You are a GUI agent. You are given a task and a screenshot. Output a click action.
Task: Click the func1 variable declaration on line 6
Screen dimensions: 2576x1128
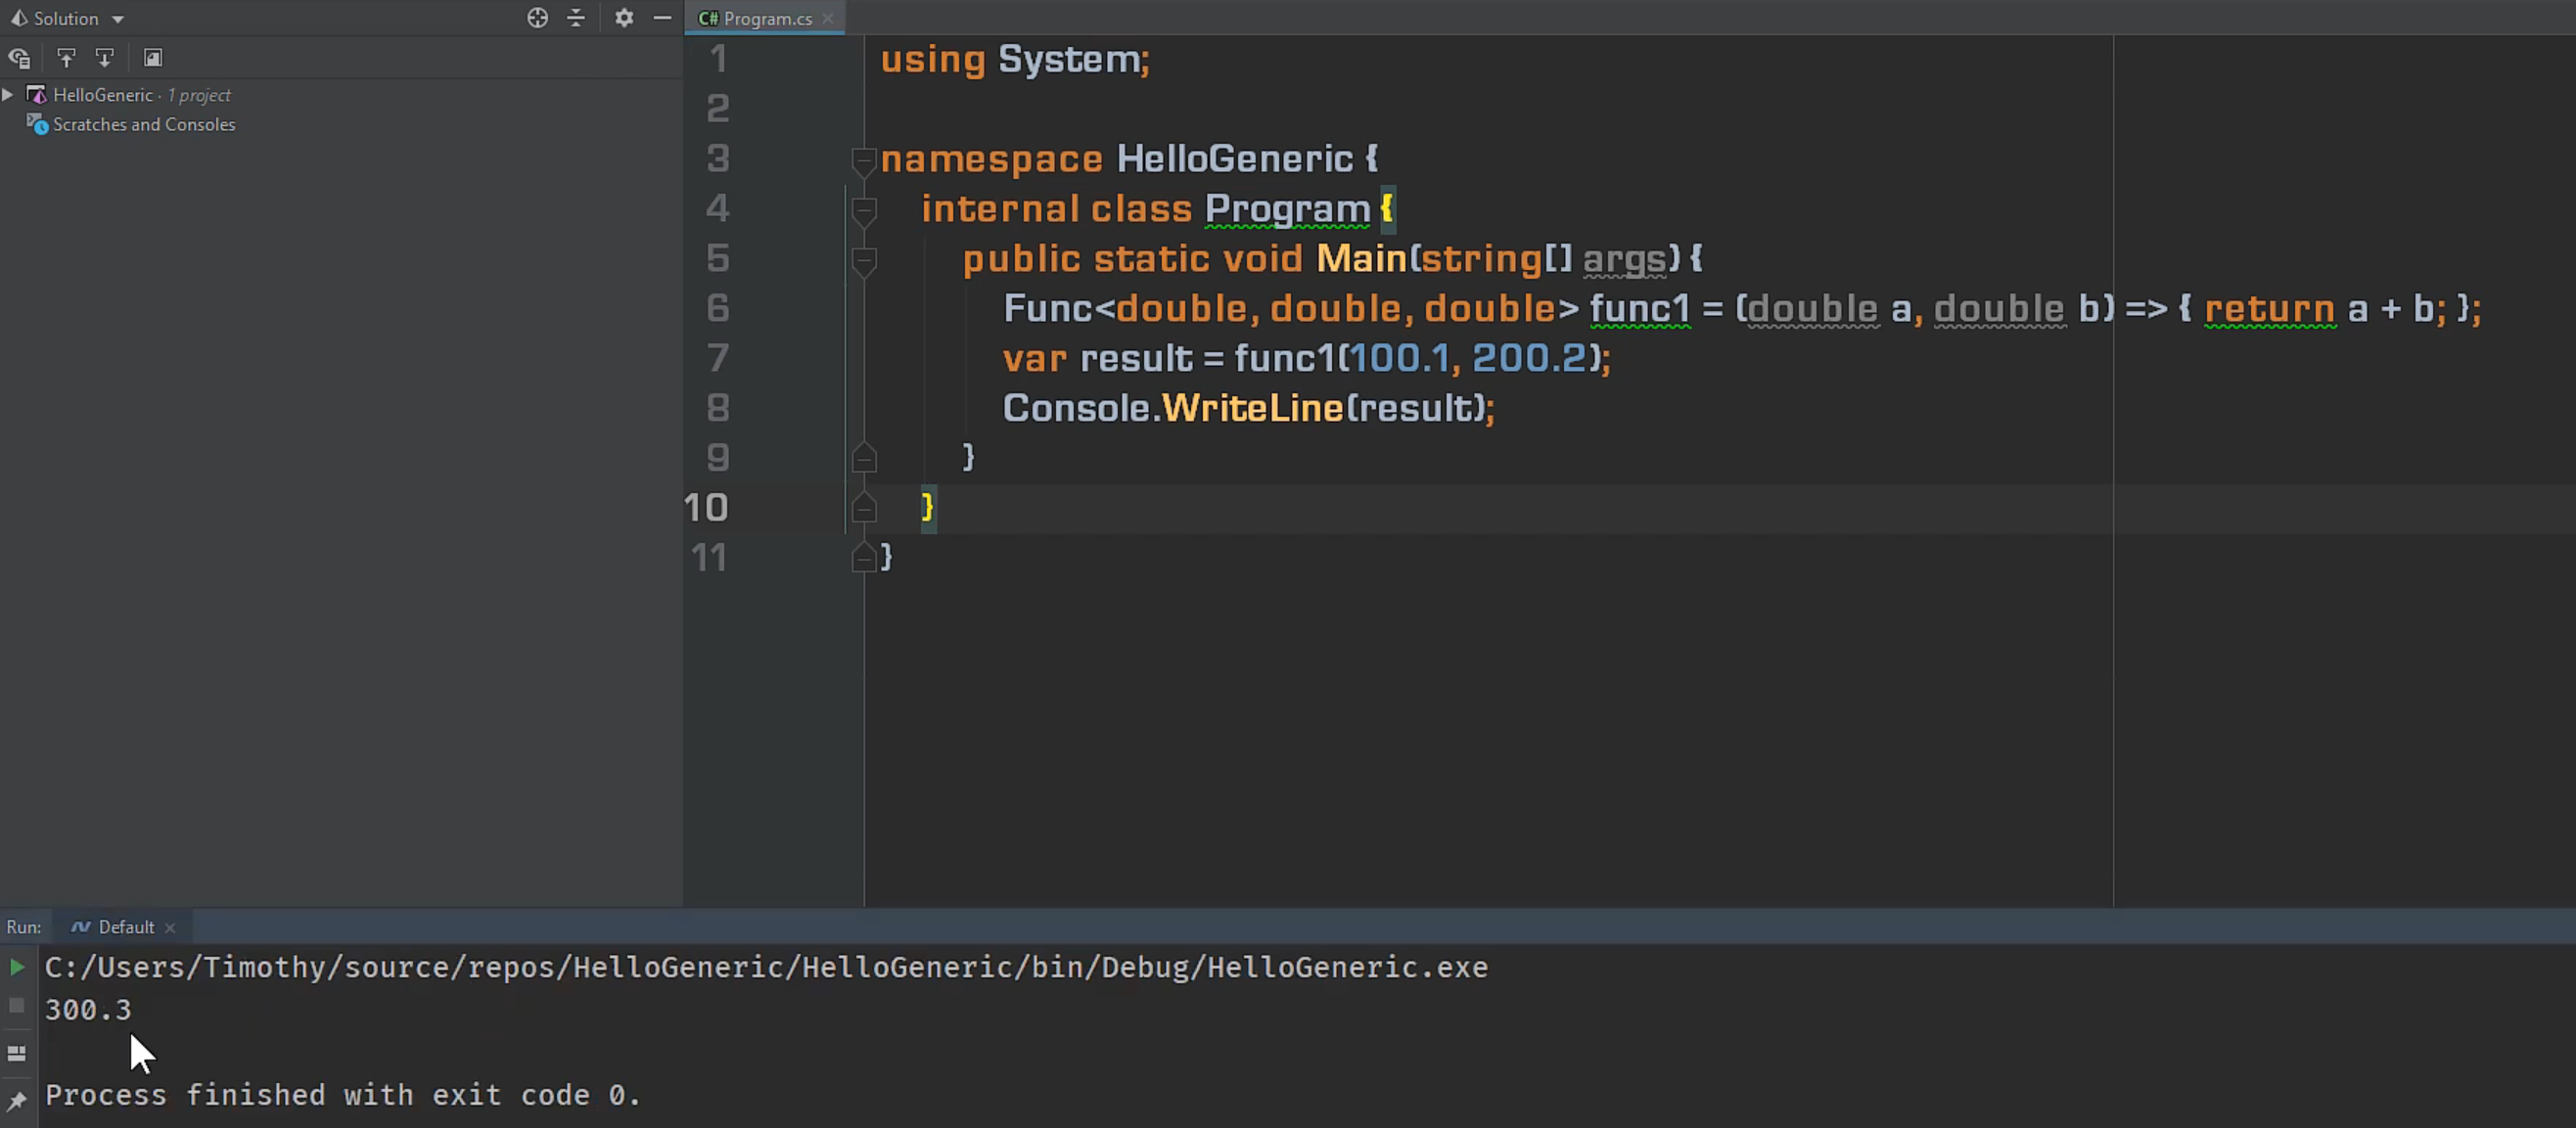tap(1640, 308)
